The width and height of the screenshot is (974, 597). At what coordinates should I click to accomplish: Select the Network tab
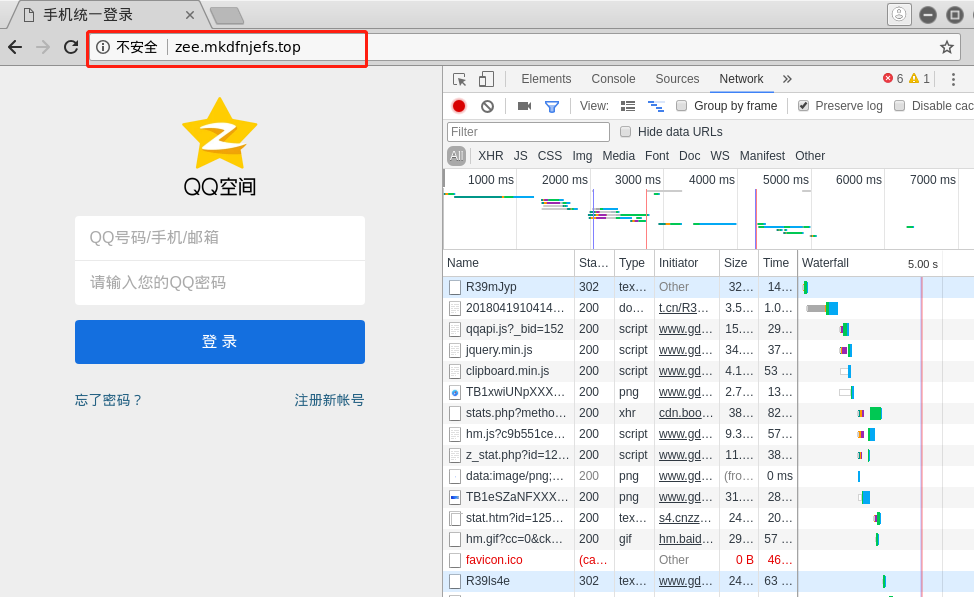741,79
